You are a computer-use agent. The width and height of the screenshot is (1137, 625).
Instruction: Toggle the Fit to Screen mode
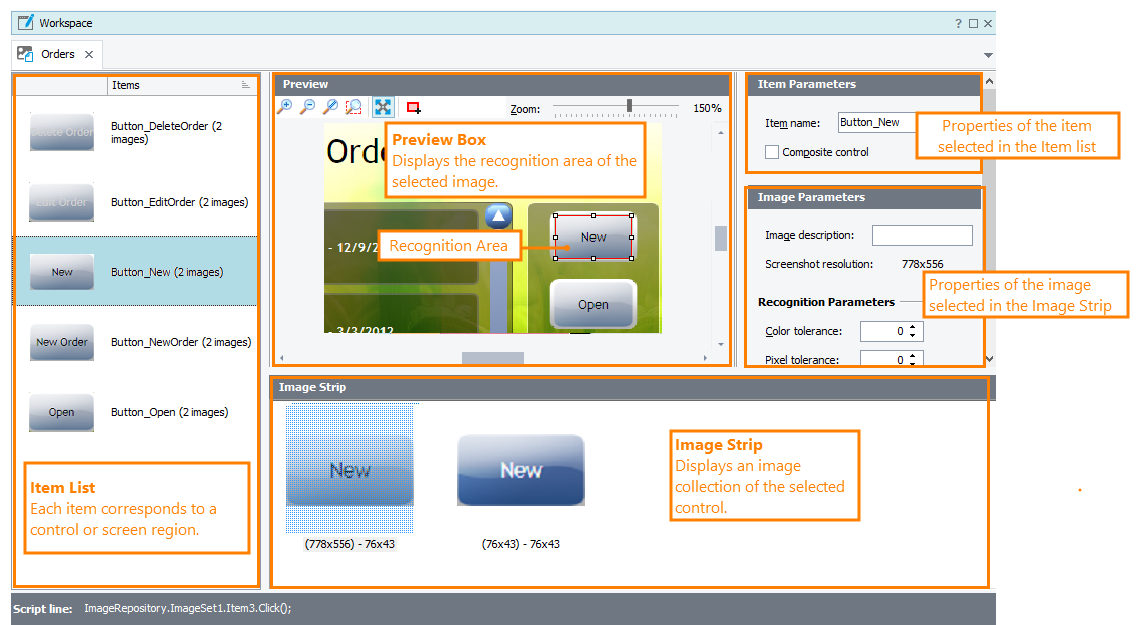click(x=381, y=107)
